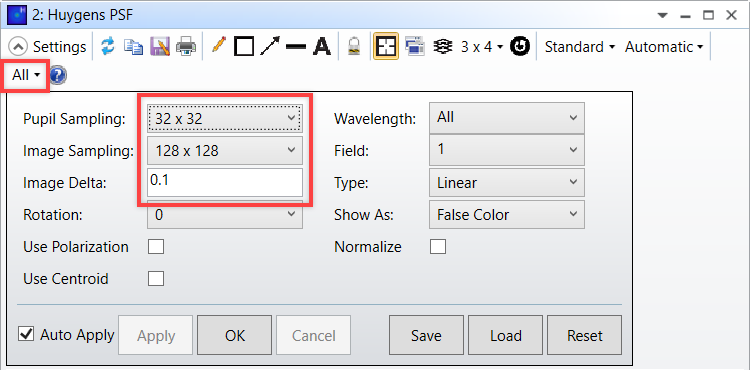Image resolution: width=750 pixels, height=370 pixels.
Task: Open the Field combo box
Action: pos(507,150)
